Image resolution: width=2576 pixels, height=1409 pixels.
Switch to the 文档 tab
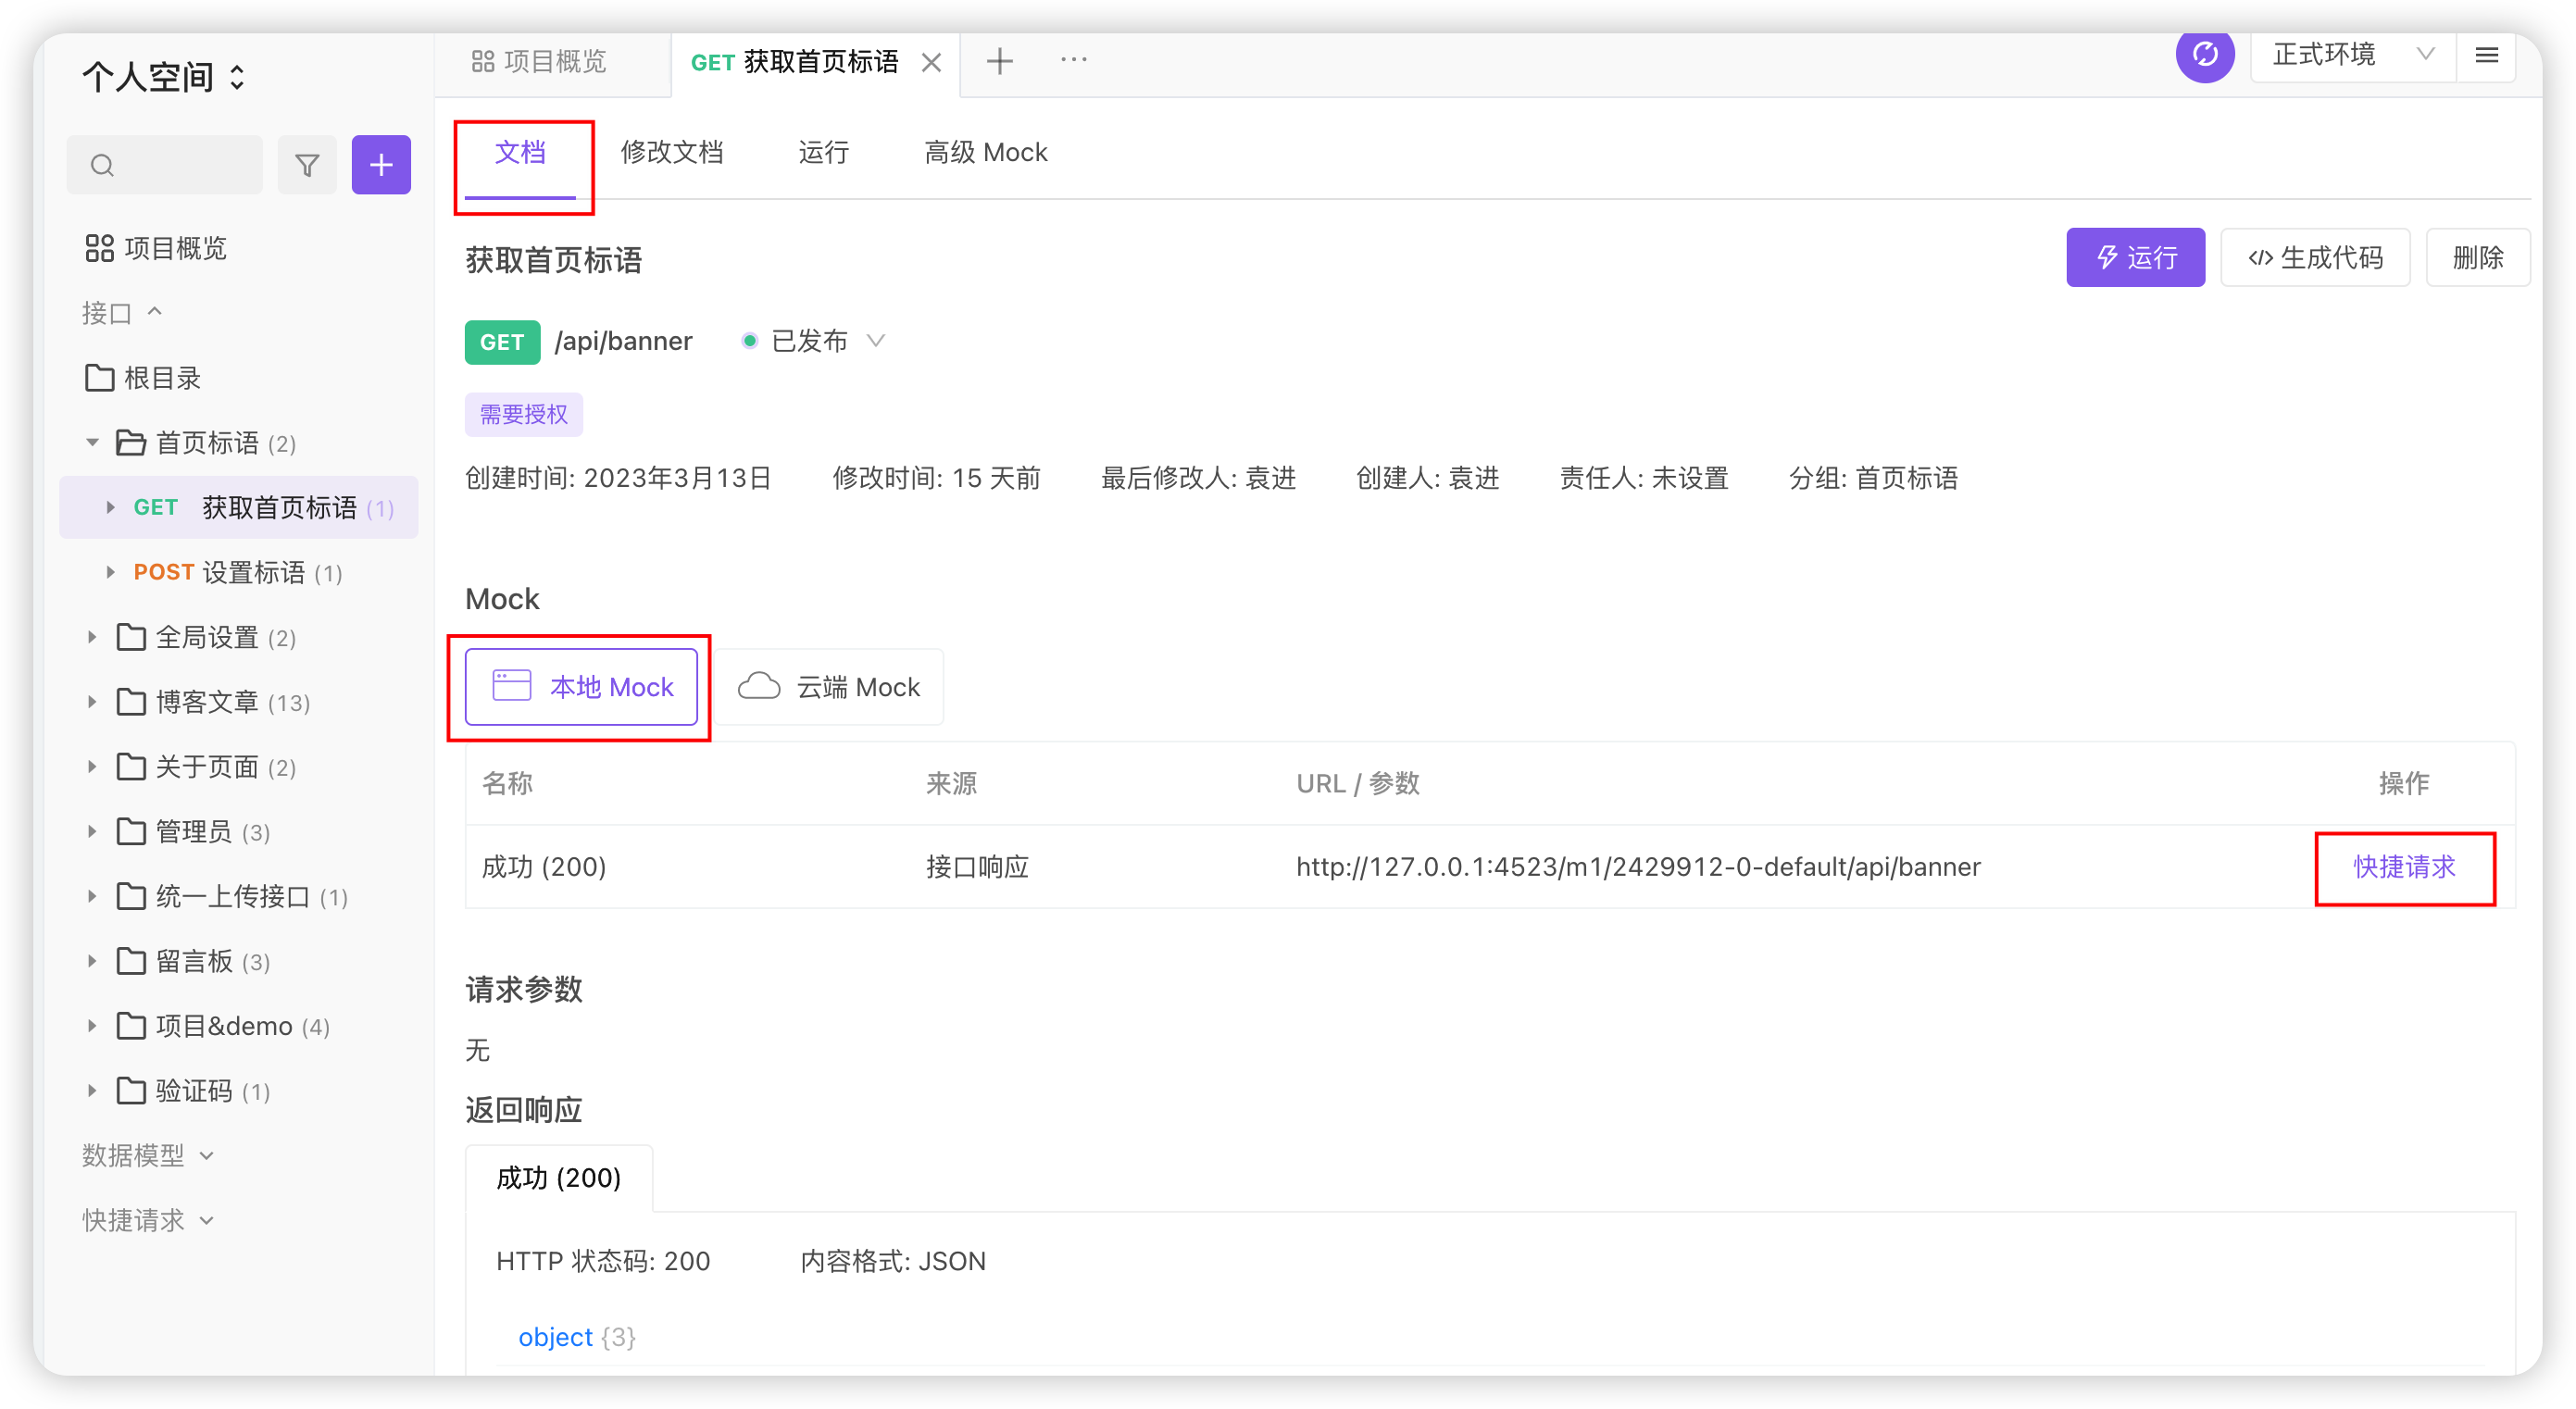pyautogui.click(x=520, y=152)
